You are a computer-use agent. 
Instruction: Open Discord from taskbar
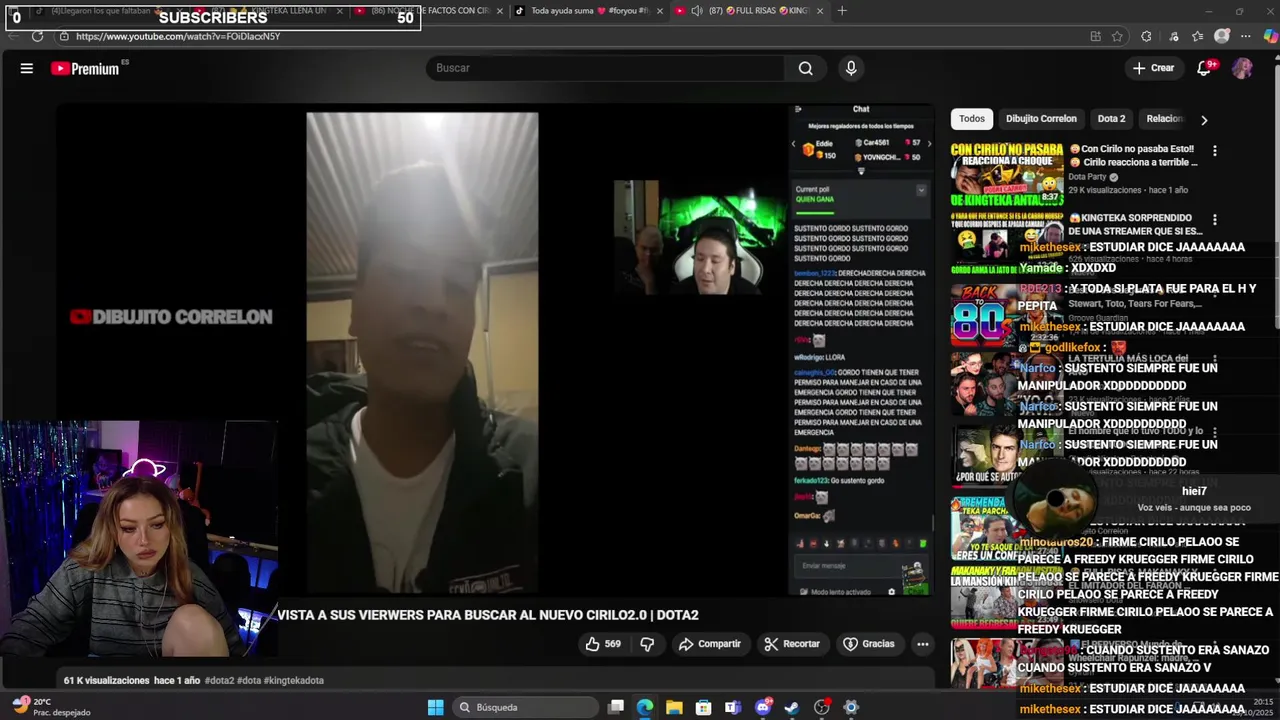click(763, 707)
